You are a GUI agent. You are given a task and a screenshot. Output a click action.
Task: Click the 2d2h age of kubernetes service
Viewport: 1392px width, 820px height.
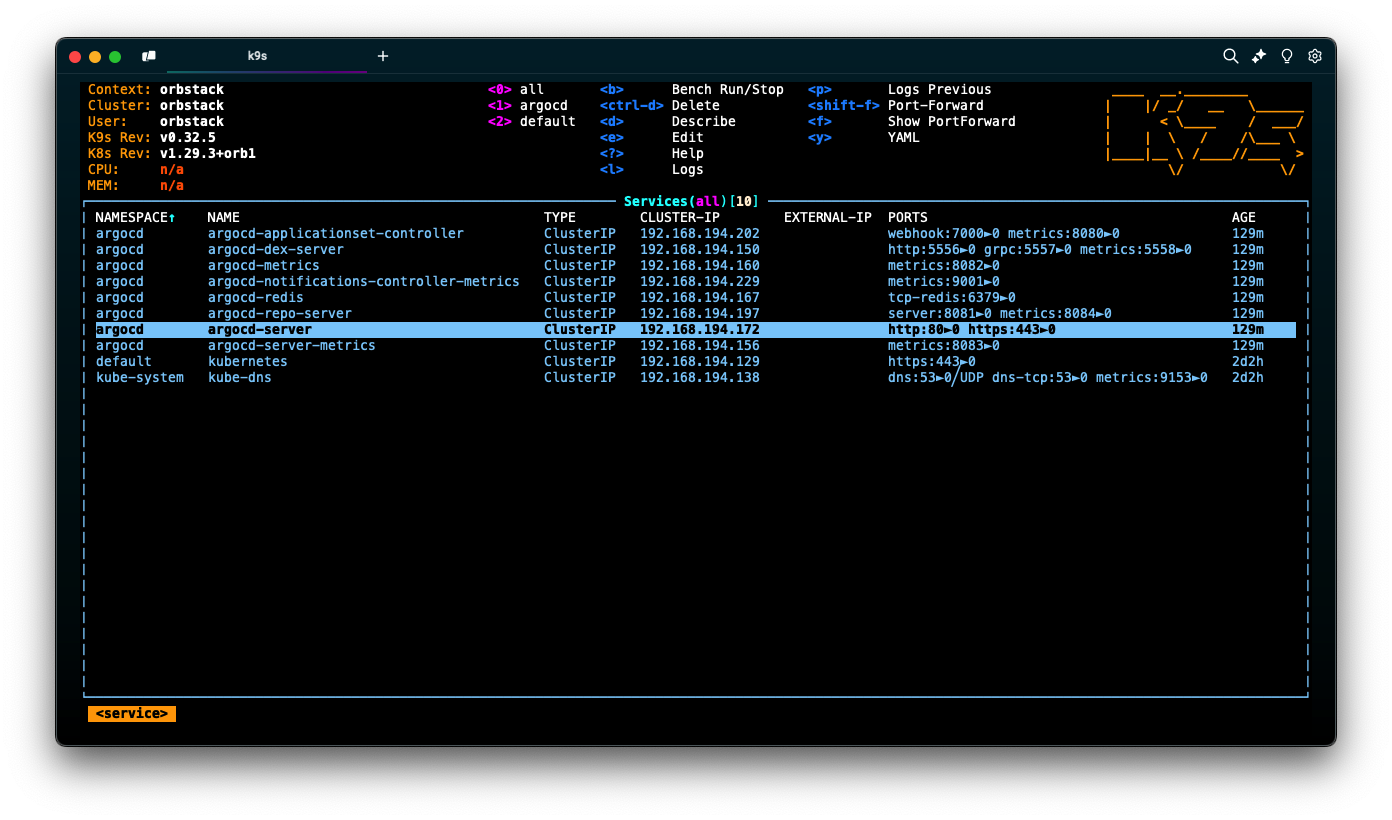point(1248,361)
